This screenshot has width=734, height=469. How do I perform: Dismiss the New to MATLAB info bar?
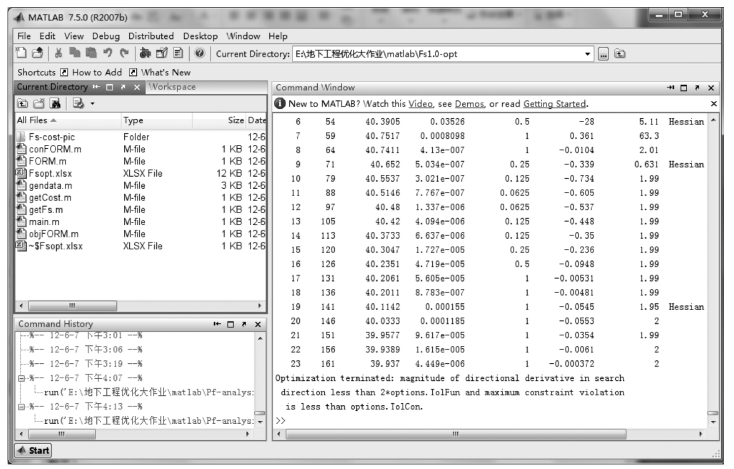tap(713, 103)
